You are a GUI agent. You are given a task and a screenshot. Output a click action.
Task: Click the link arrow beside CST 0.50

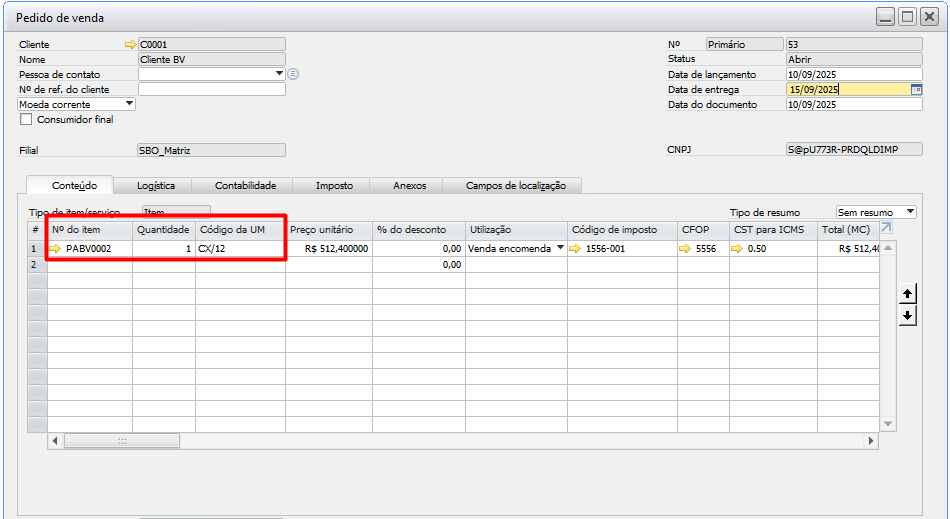(x=737, y=249)
